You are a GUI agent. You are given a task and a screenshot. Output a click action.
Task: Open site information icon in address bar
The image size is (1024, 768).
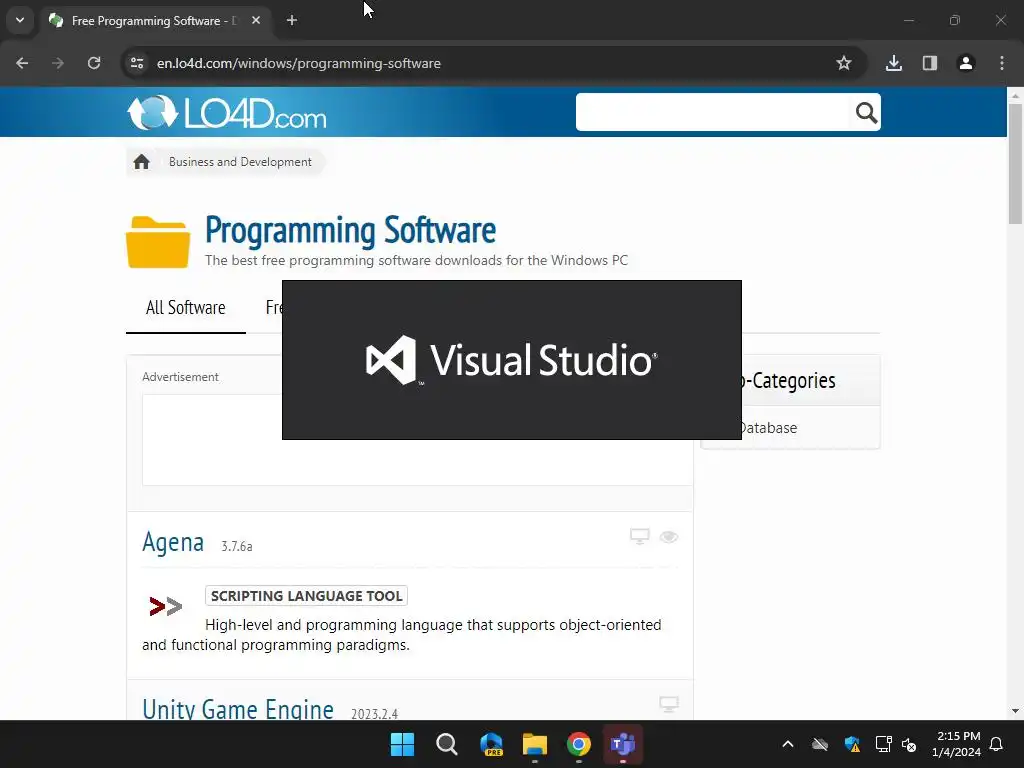137,63
